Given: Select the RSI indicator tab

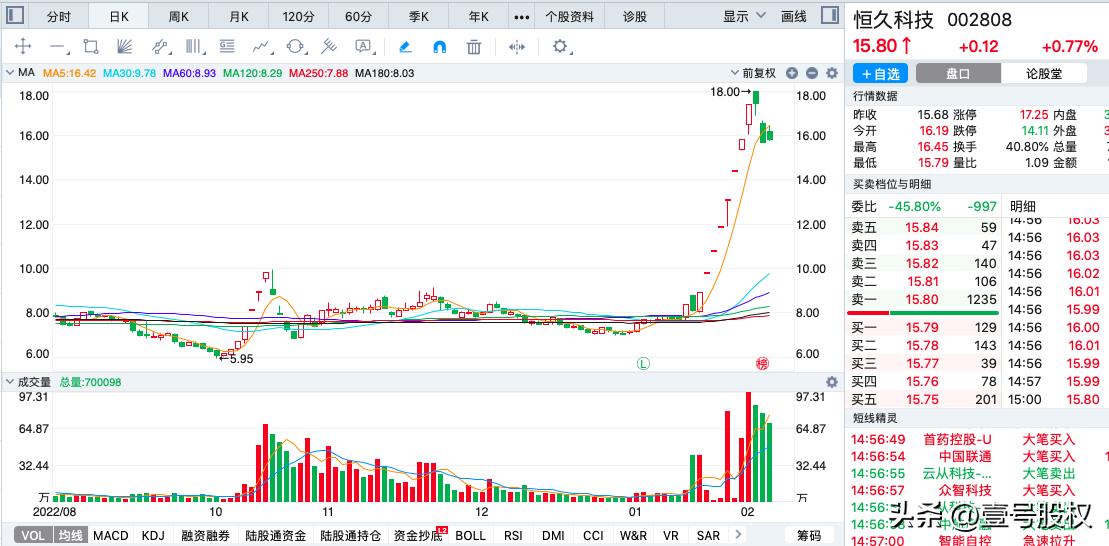Looking at the screenshot, I should click(513, 535).
